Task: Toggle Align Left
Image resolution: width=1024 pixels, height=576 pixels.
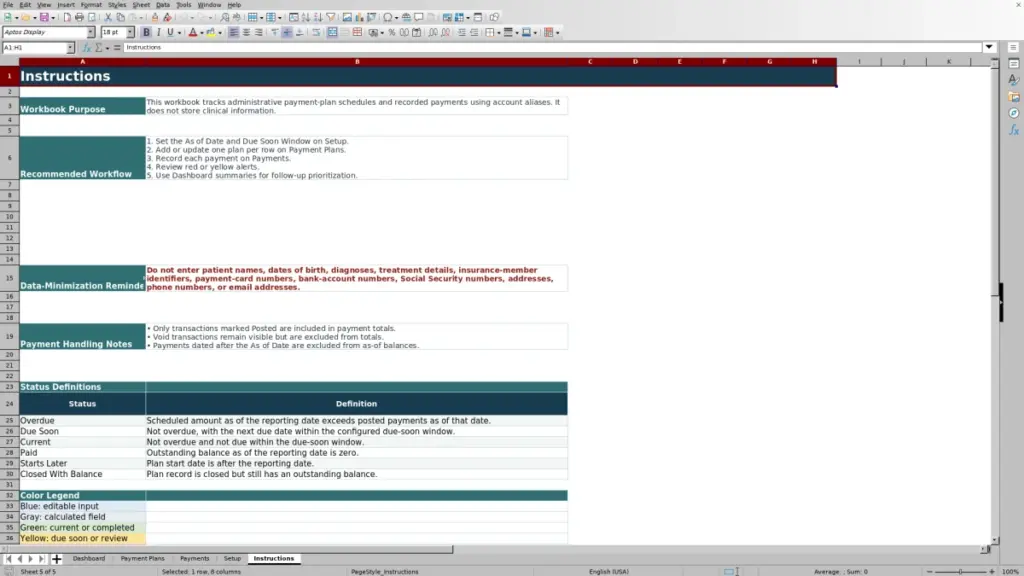Action: [x=233, y=32]
